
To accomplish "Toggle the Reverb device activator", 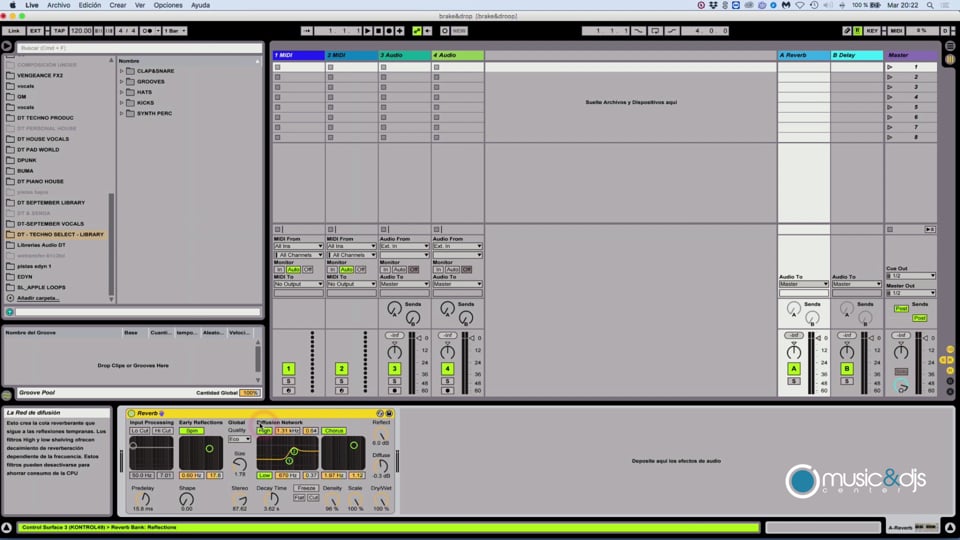I will 132,413.
